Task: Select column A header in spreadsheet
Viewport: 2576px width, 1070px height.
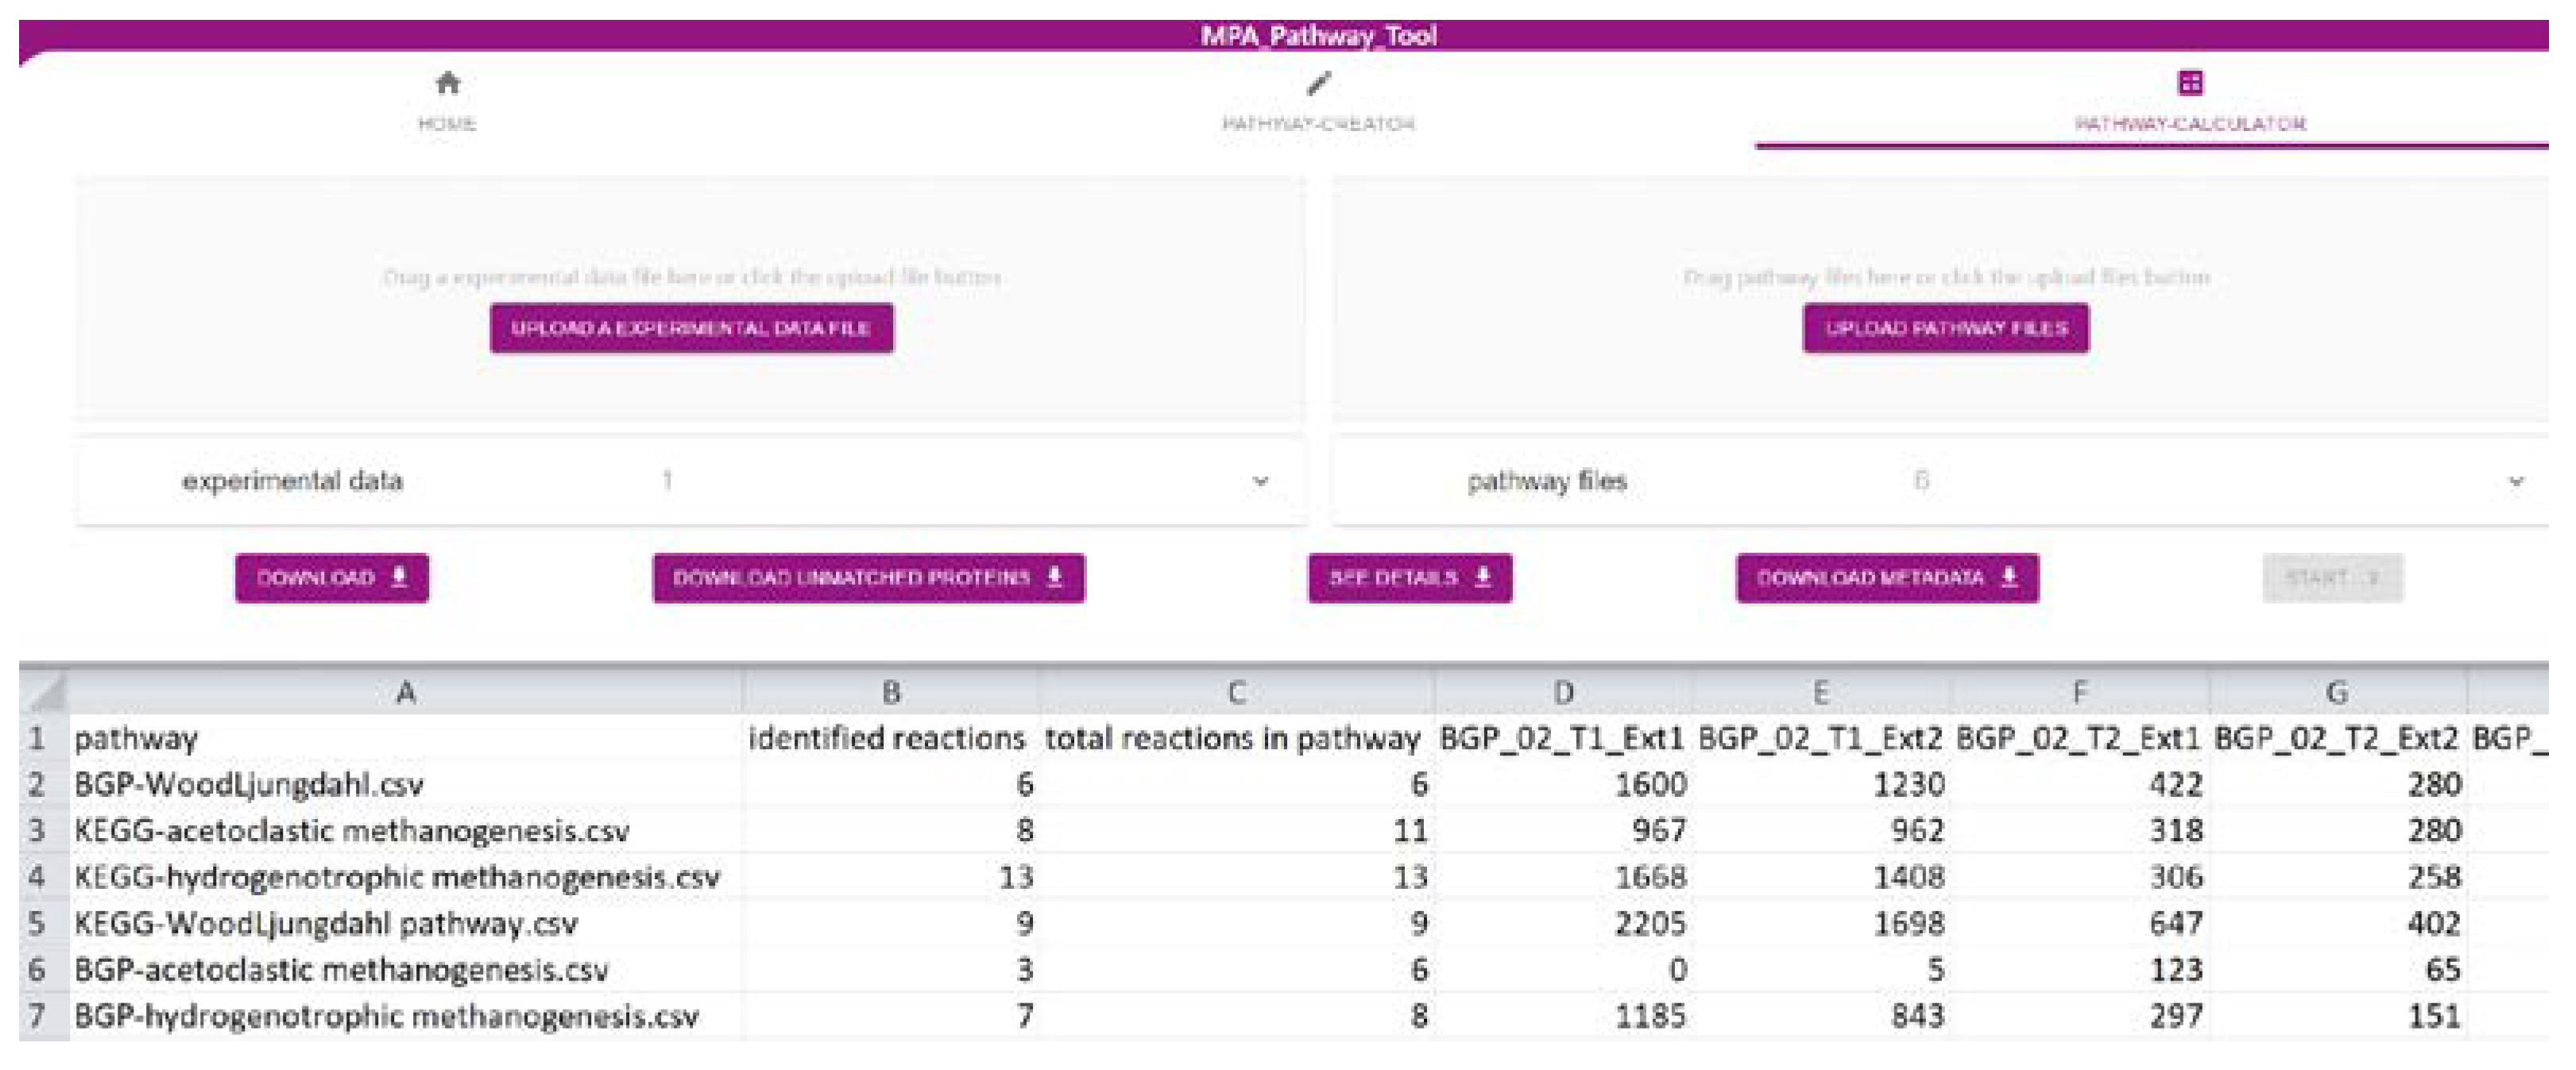Action: [x=405, y=691]
